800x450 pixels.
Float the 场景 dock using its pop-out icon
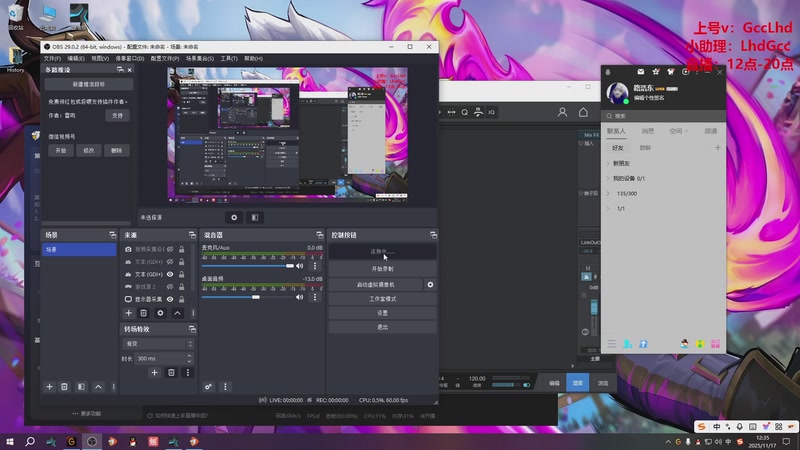(113, 235)
